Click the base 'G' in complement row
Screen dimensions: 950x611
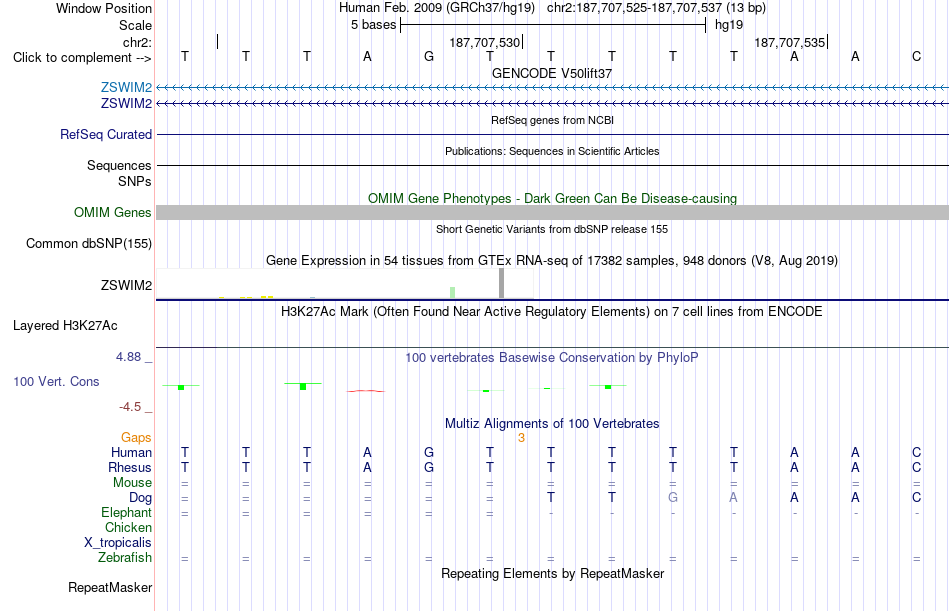point(429,57)
